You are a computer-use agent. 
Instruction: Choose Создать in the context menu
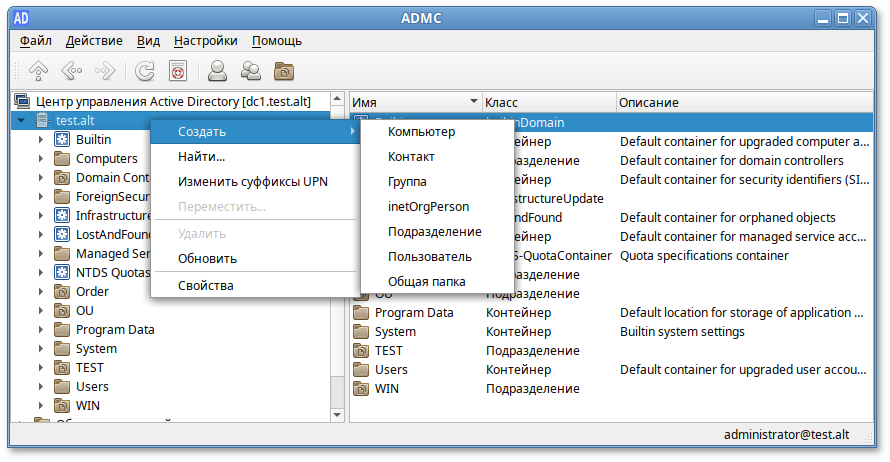point(255,132)
